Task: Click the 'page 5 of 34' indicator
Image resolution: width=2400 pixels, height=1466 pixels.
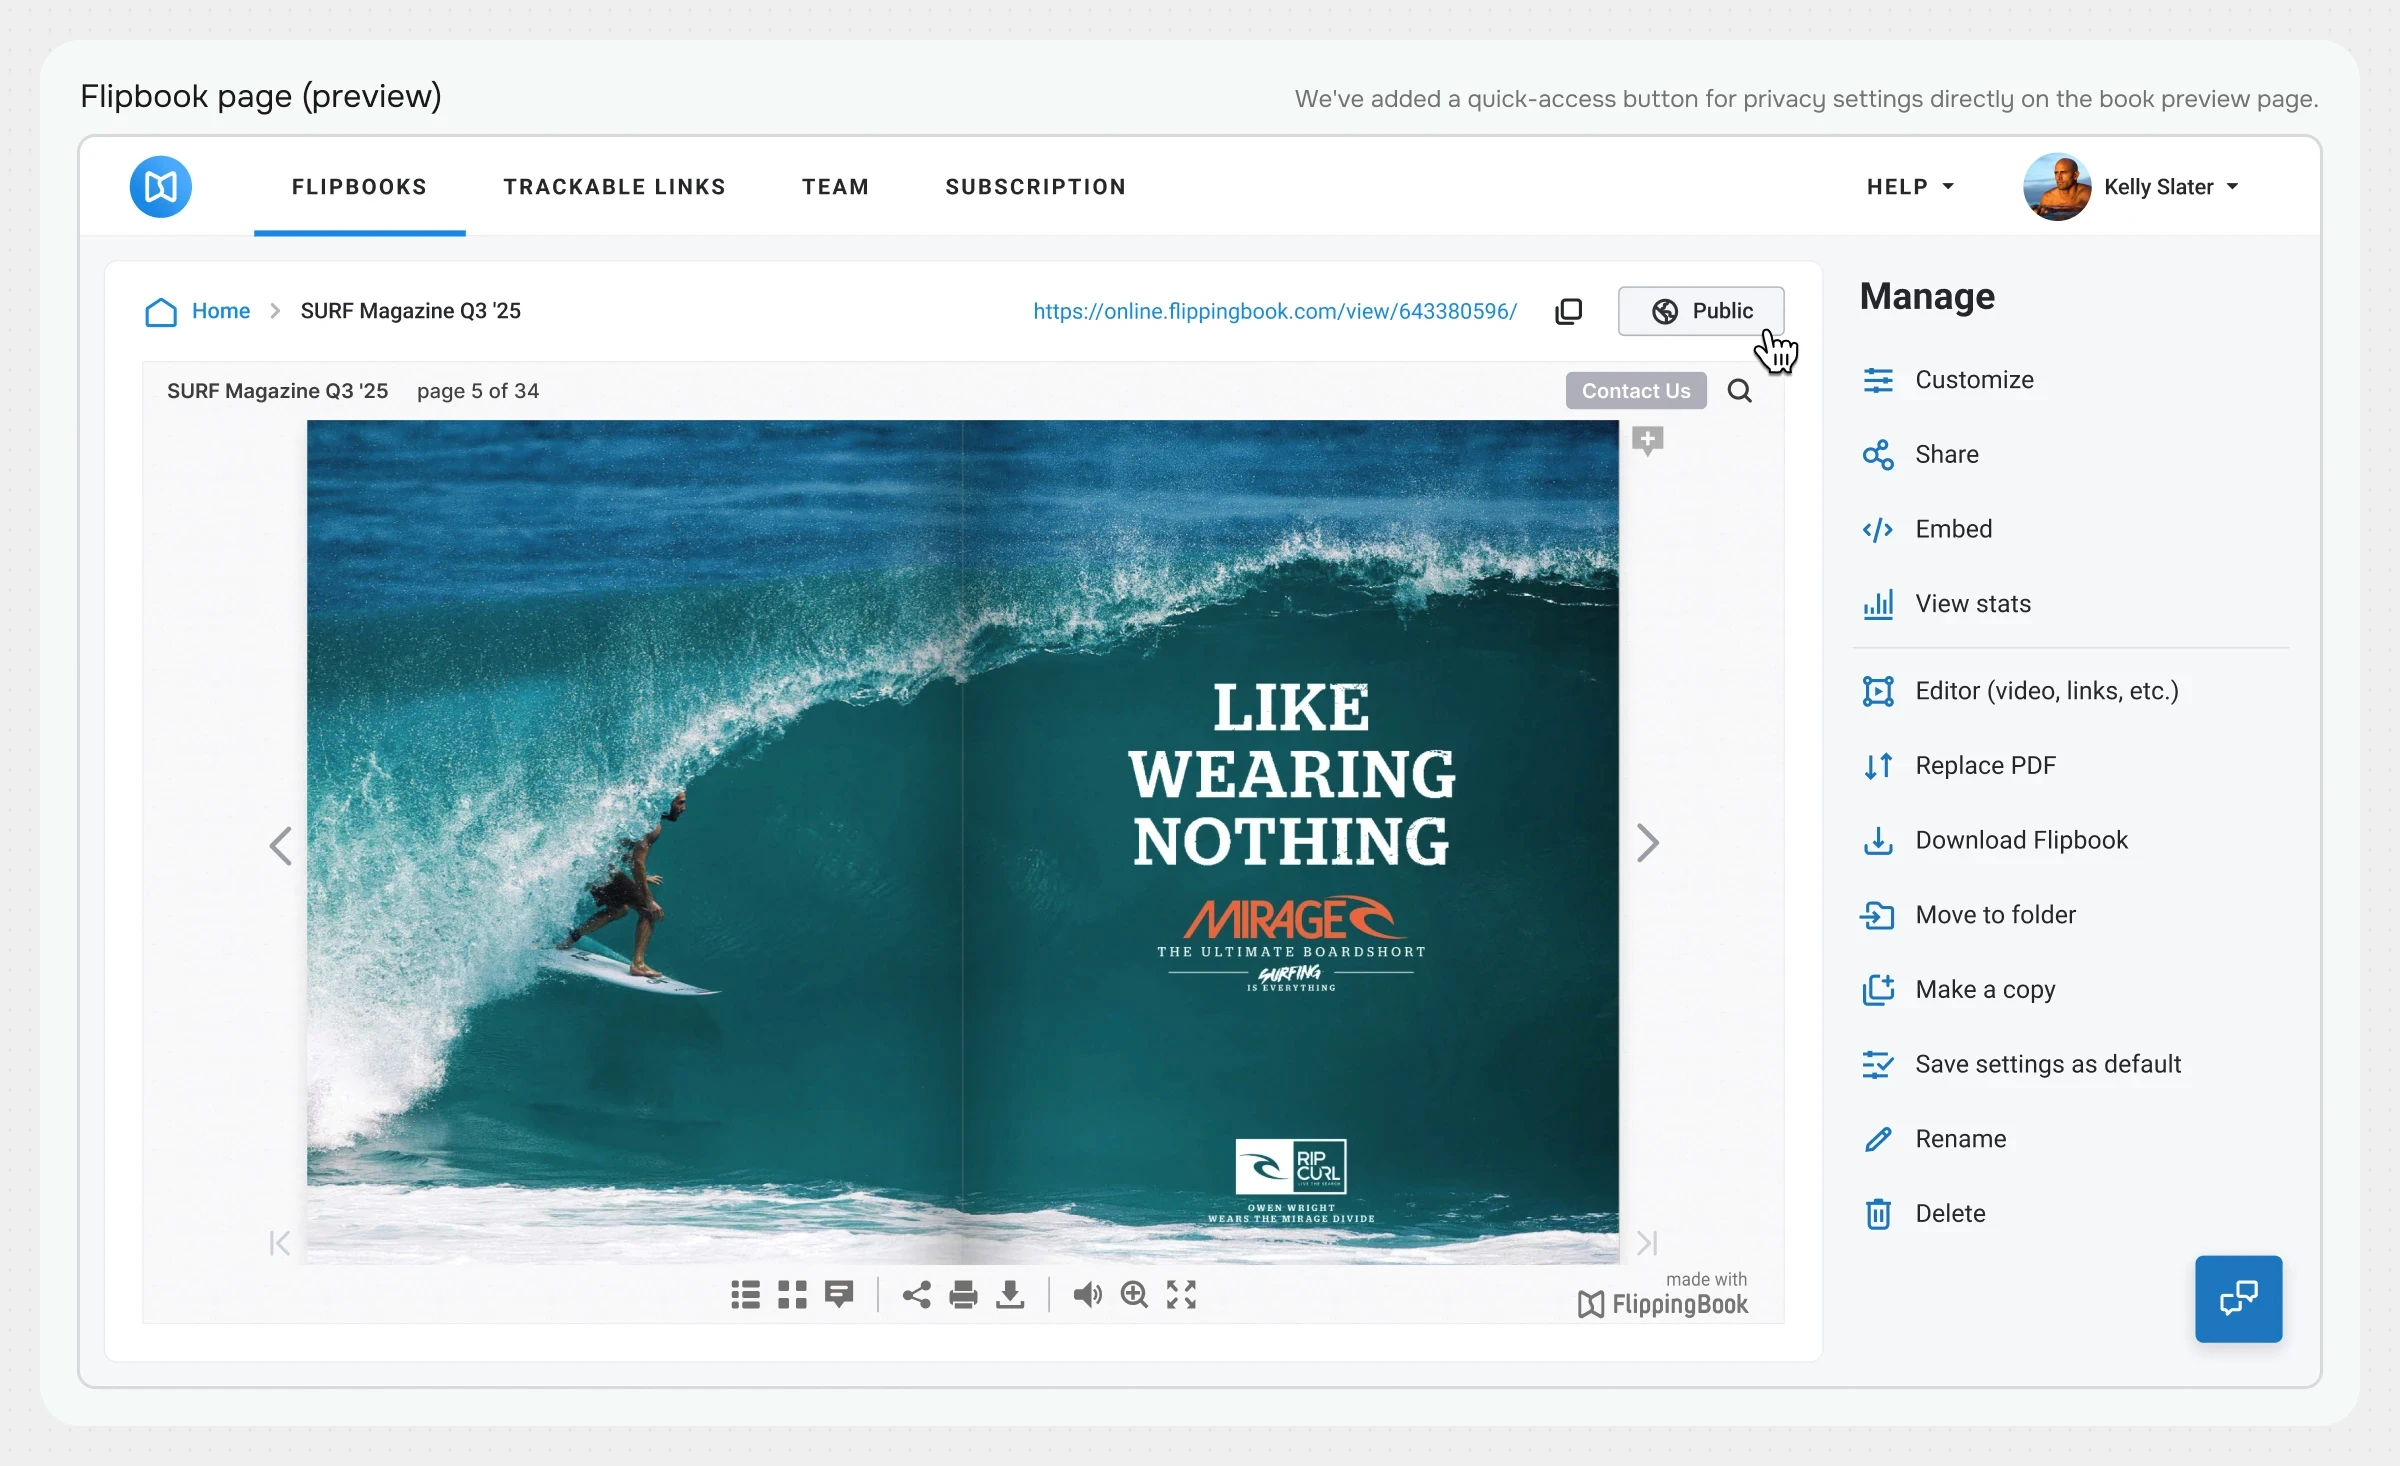Action: pos(478,391)
